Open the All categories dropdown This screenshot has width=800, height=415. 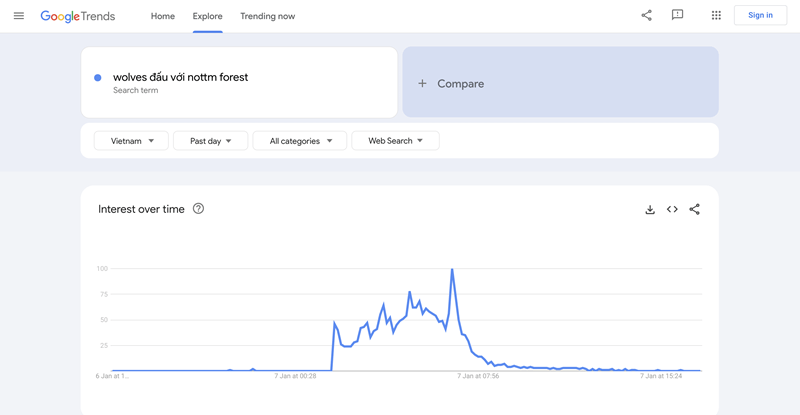click(300, 141)
